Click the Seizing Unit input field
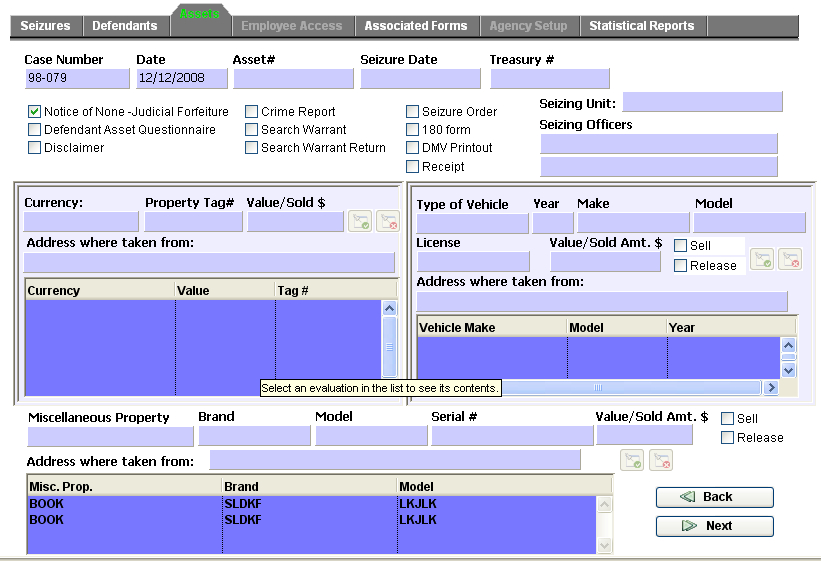Screen dimensions: 821x561 point(702,102)
